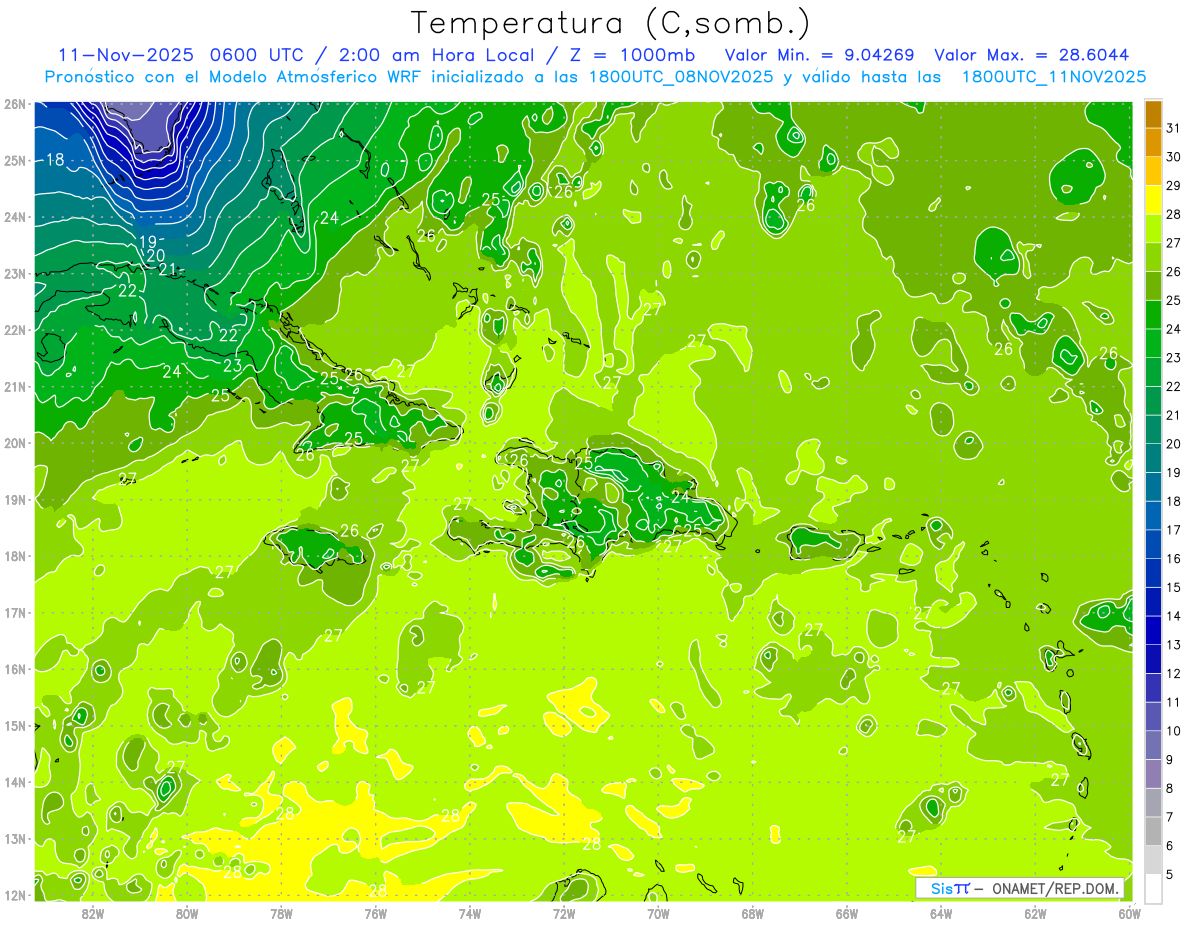
Task: Click the longitude axis label "60W"
Action: pos(1129,913)
